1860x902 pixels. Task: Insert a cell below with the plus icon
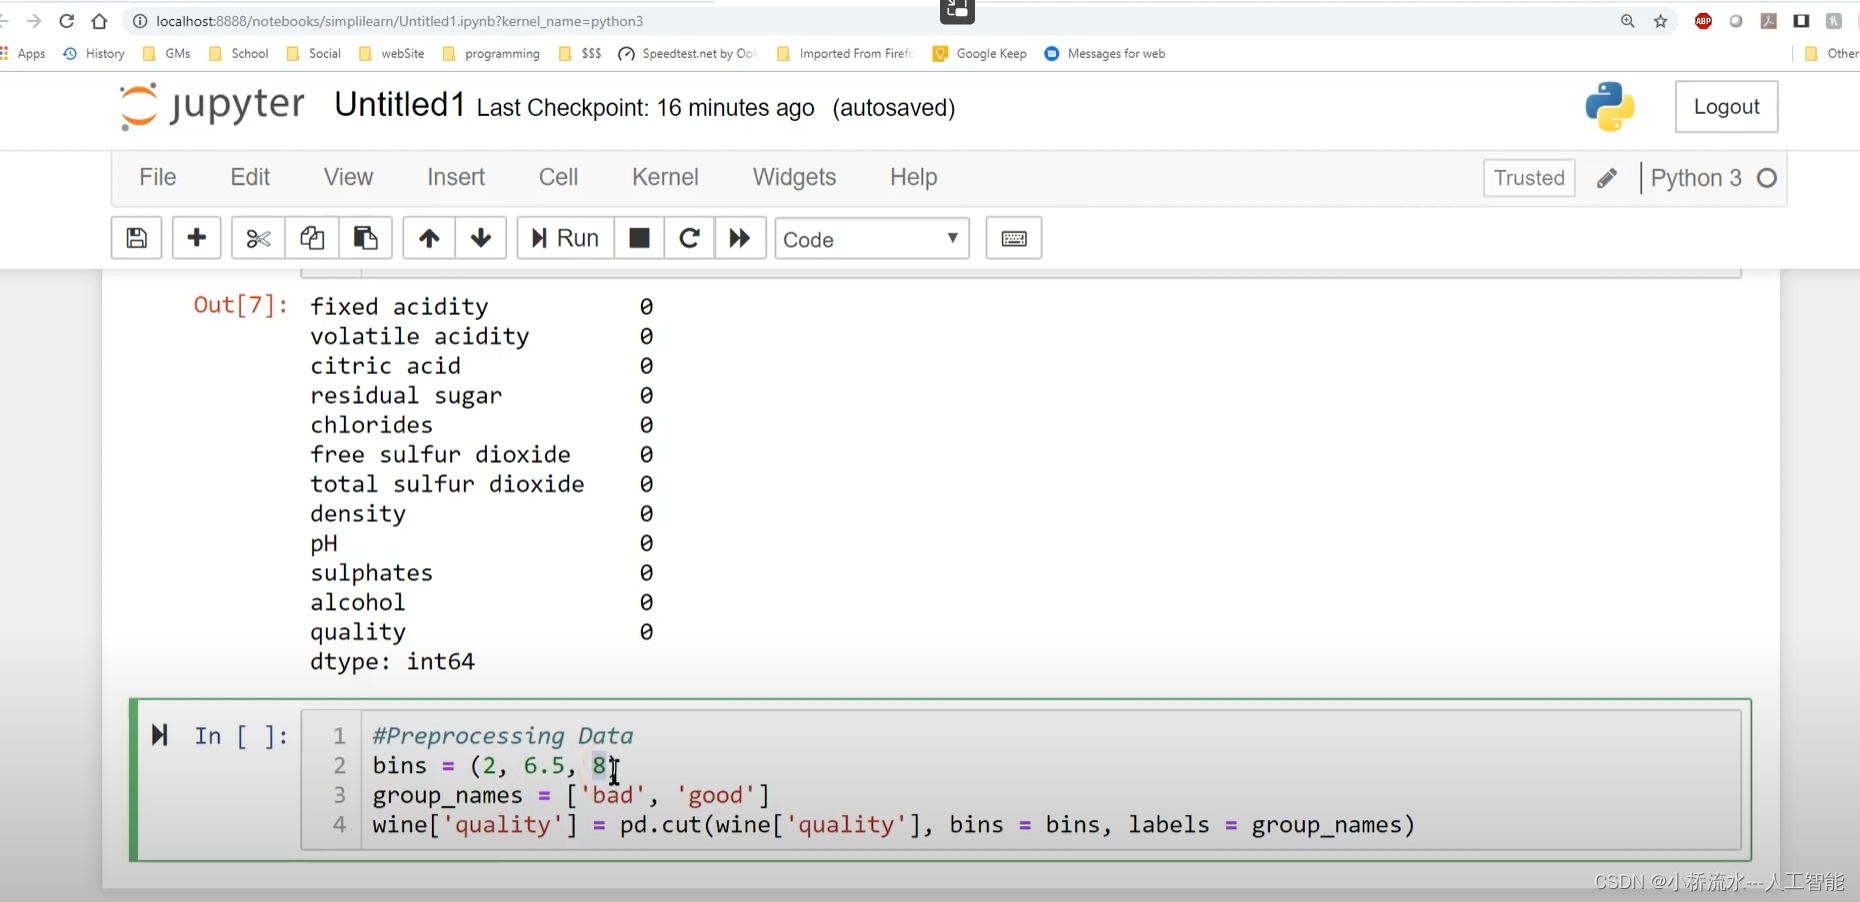pos(197,238)
